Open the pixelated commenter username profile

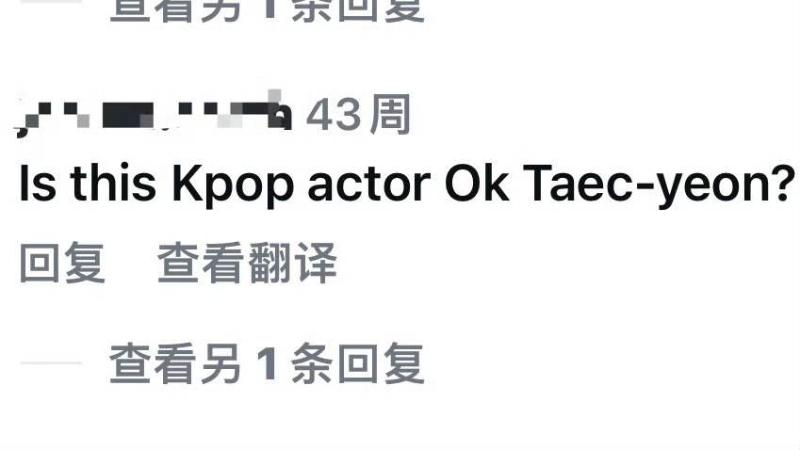coord(155,115)
